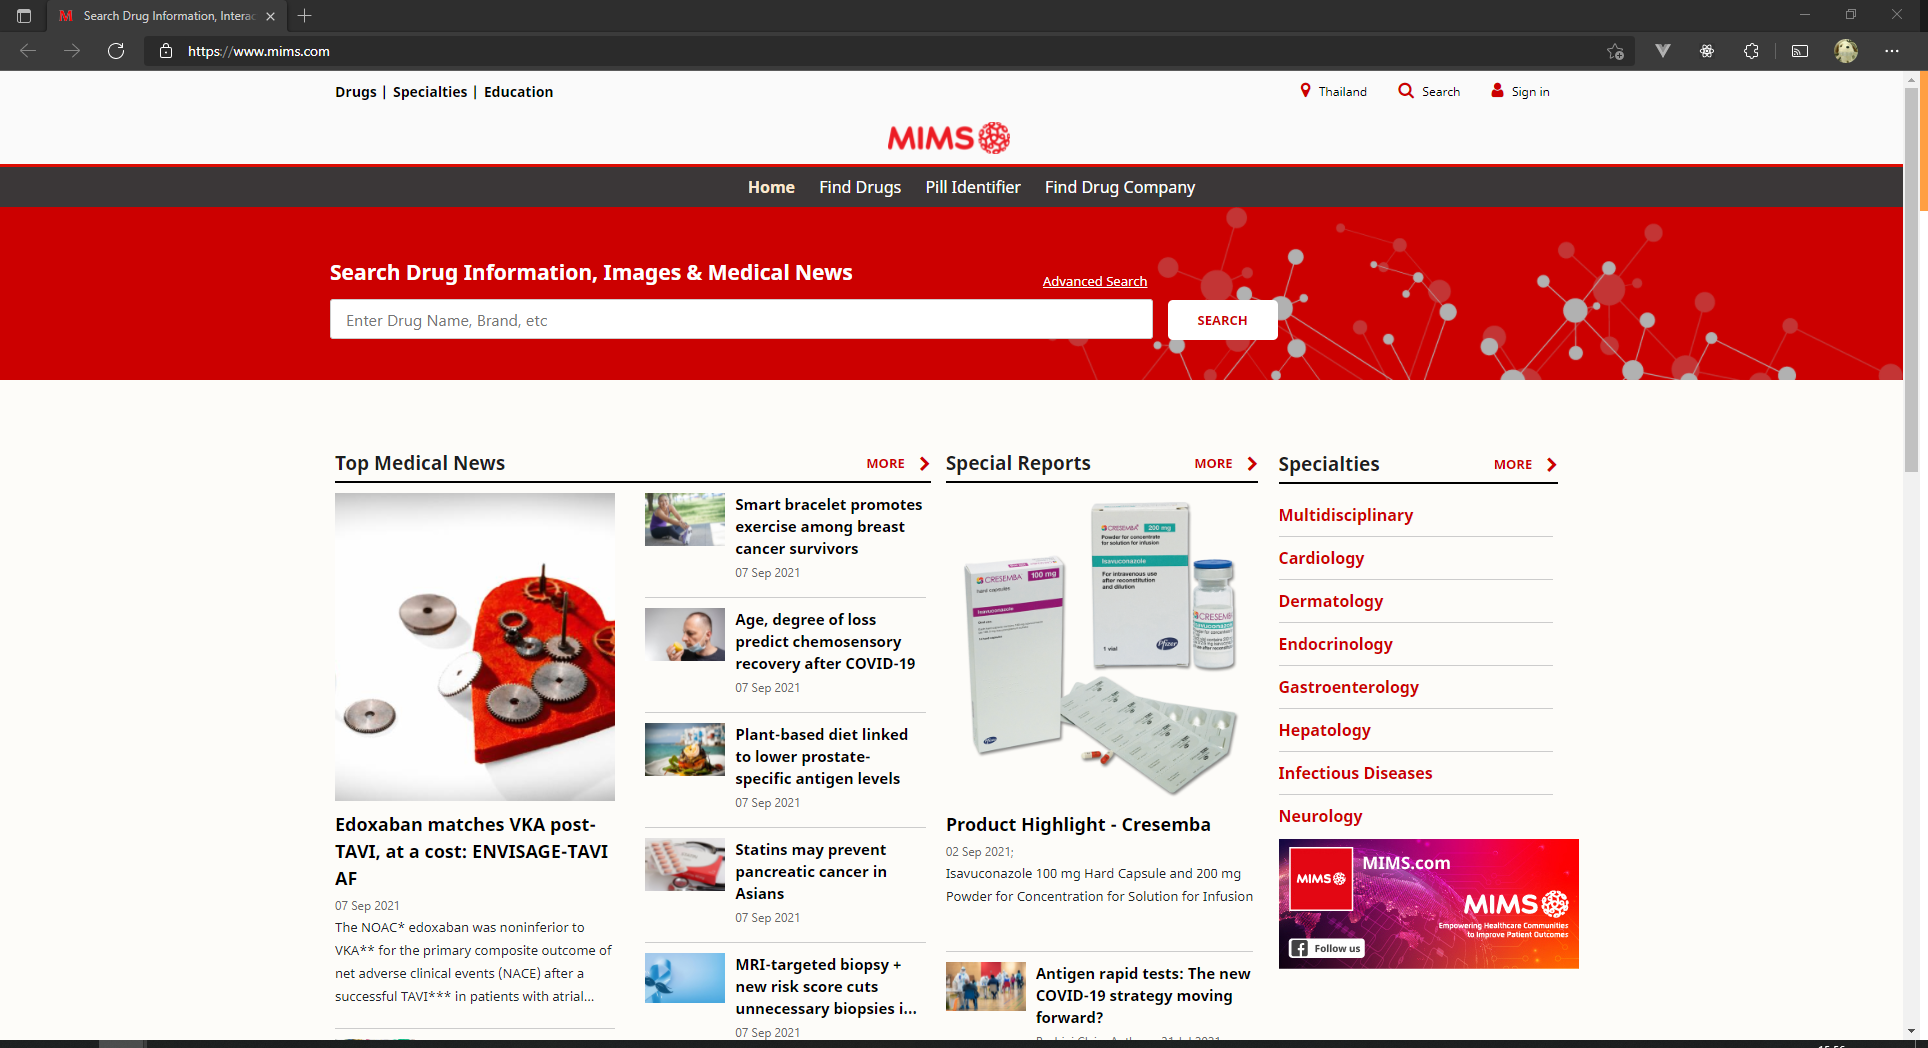Click the Facebook Follow us badge

pos(1327,948)
